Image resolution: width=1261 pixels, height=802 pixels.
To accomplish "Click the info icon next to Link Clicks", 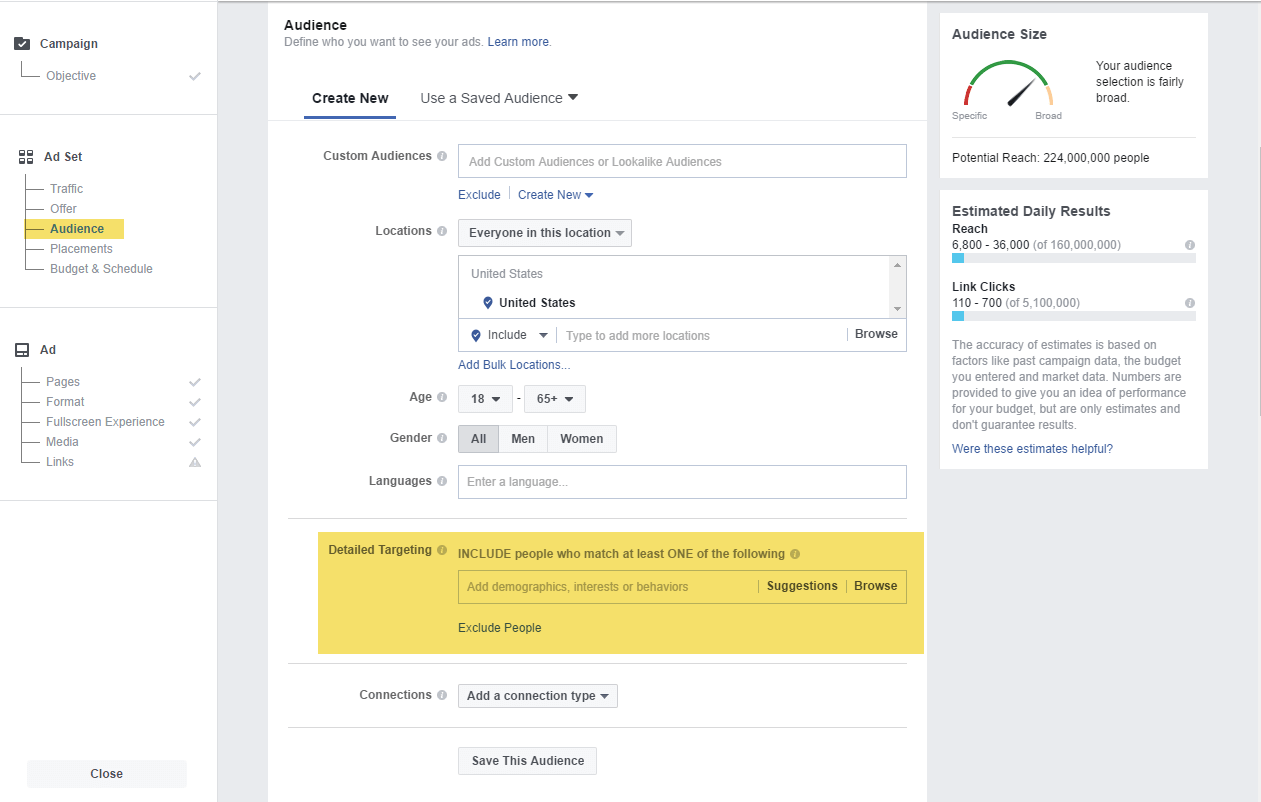I will 1190,304.
